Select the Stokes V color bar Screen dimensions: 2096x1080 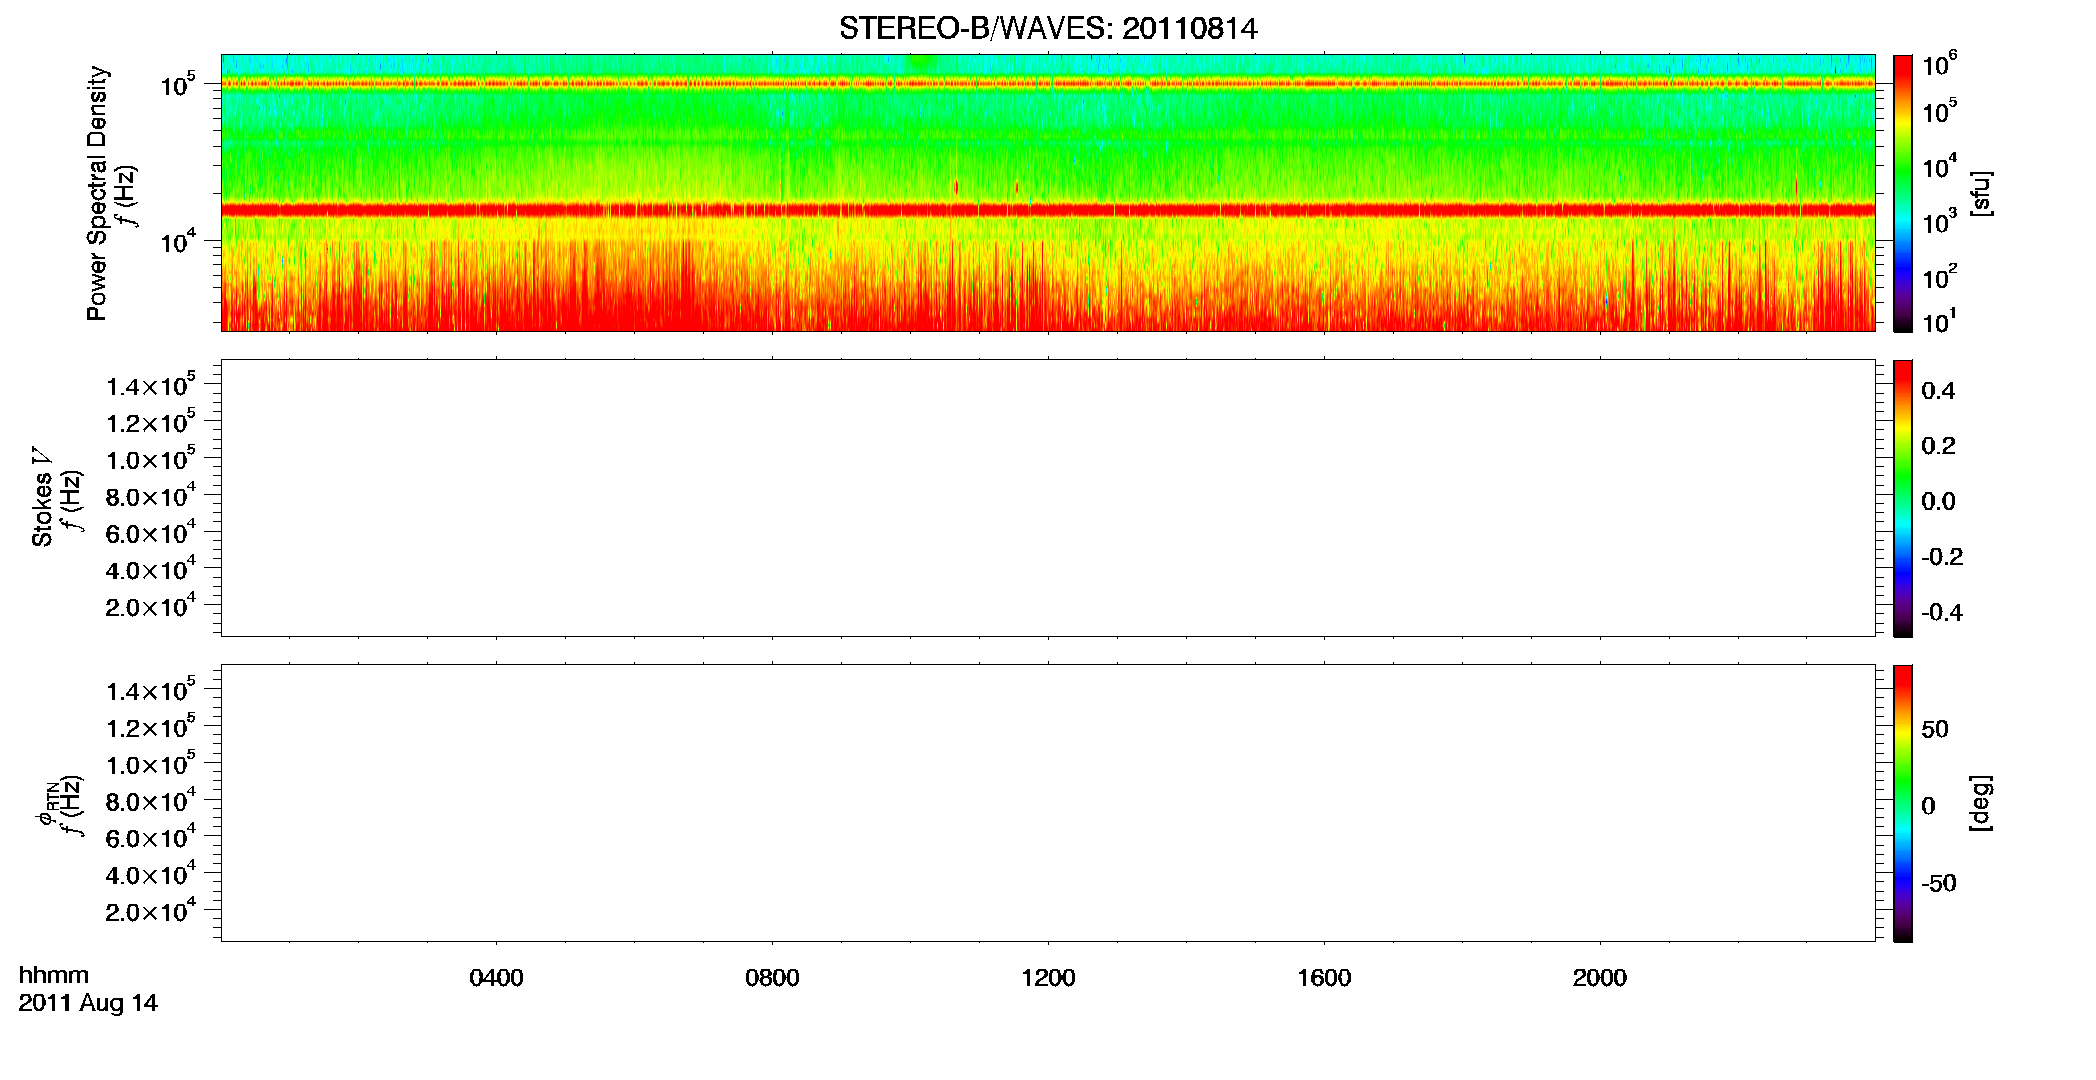[1903, 498]
